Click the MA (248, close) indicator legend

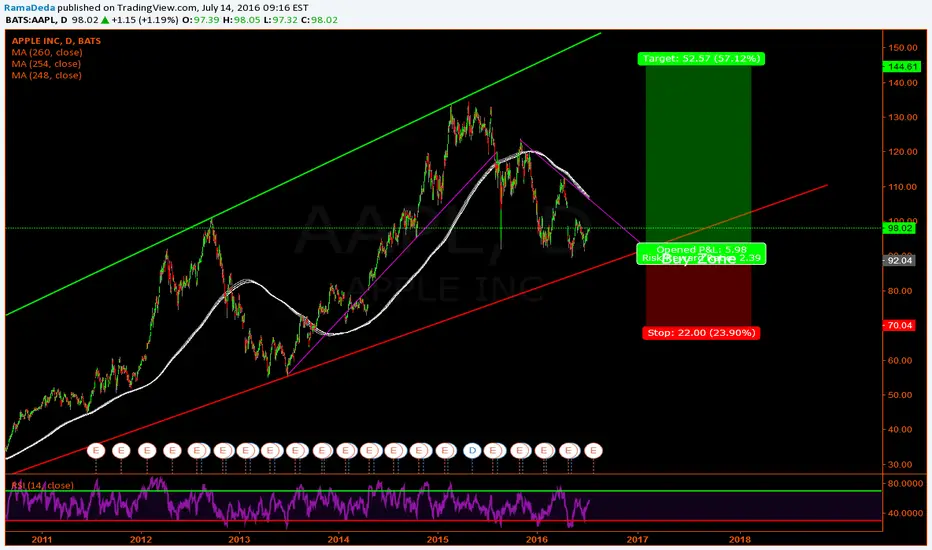click(46, 75)
